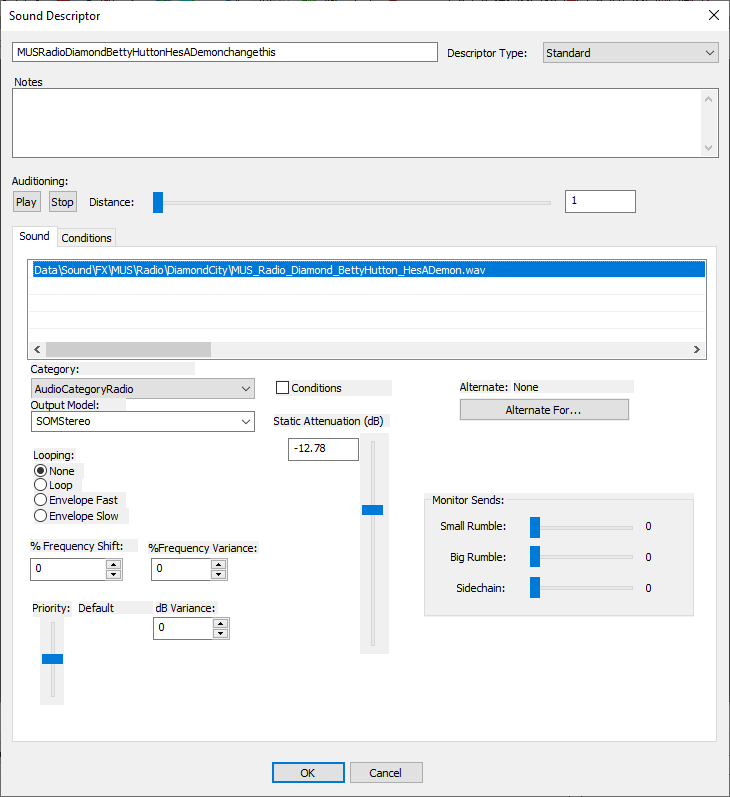Click the %Frequency Variance down arrow
730x797 pixels.
(x=219, y=574)
